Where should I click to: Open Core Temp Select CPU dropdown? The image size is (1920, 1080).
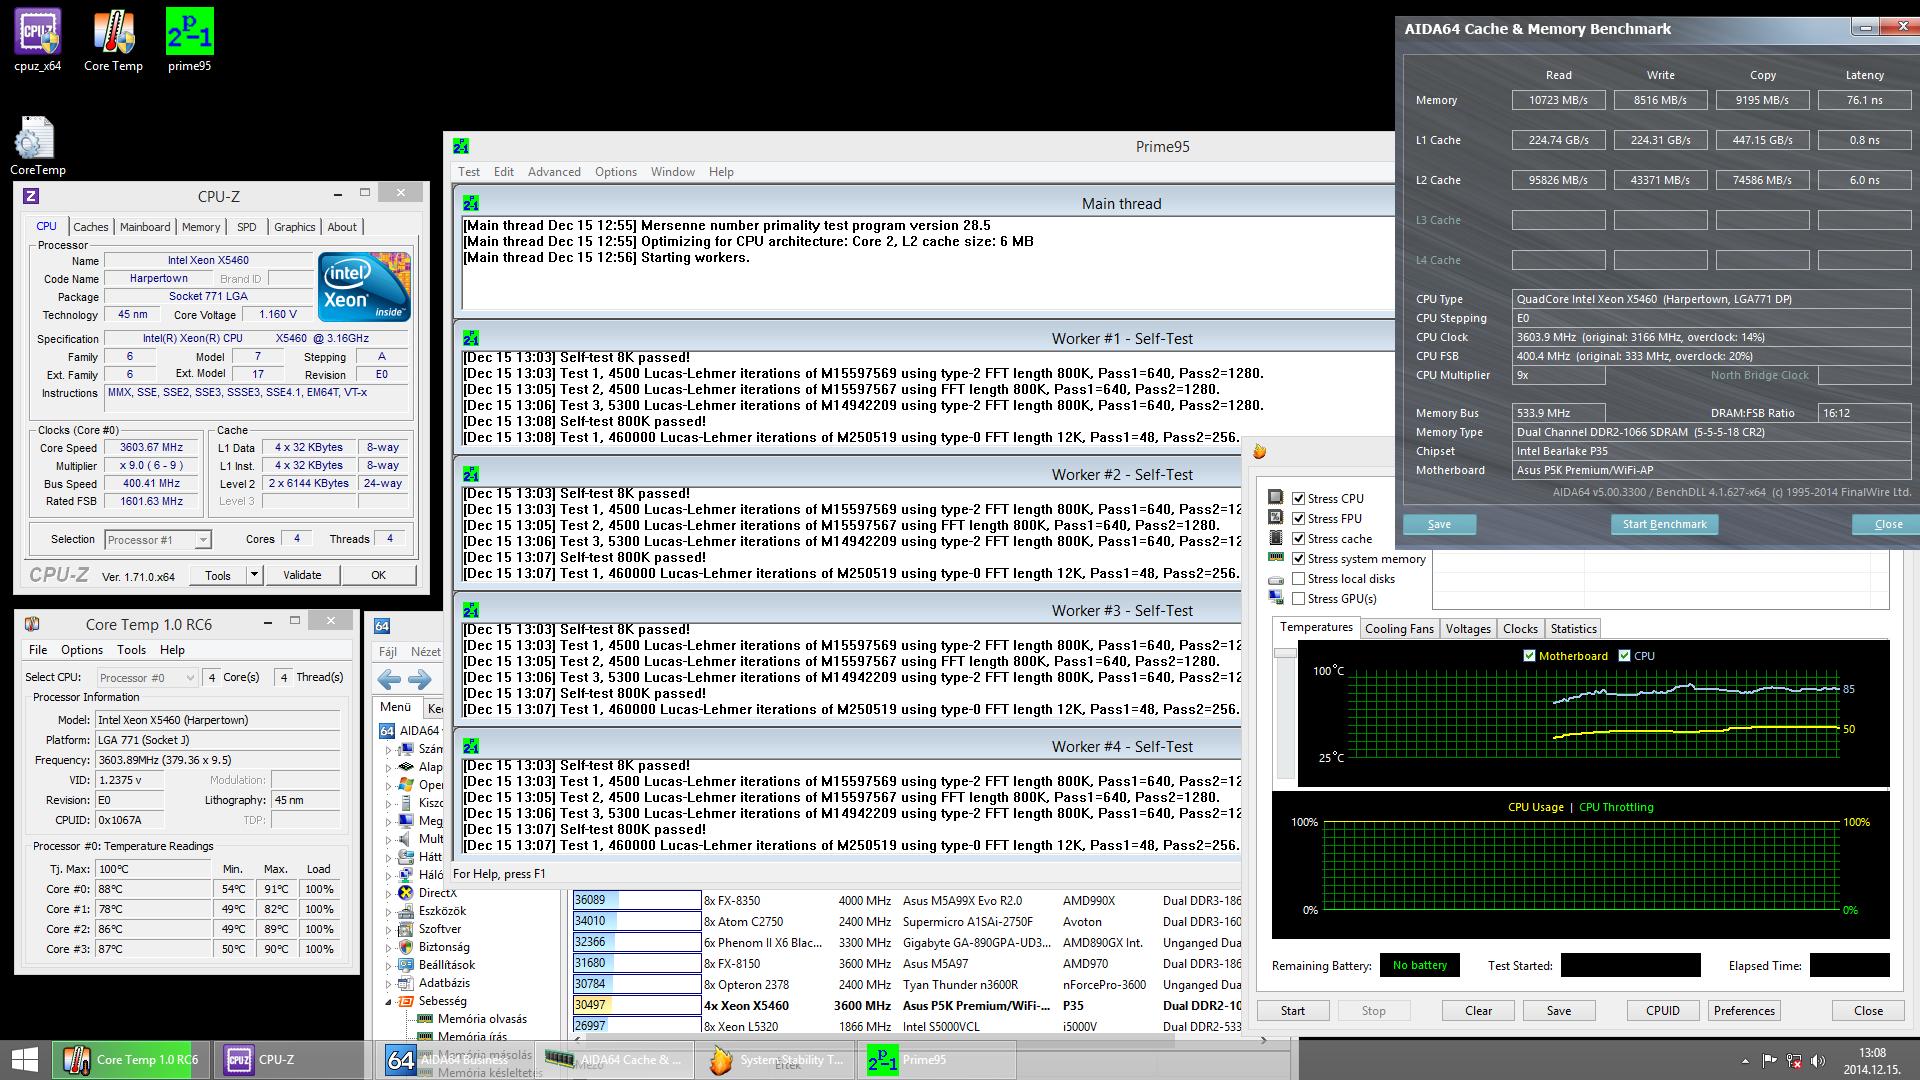click(148, 677)
